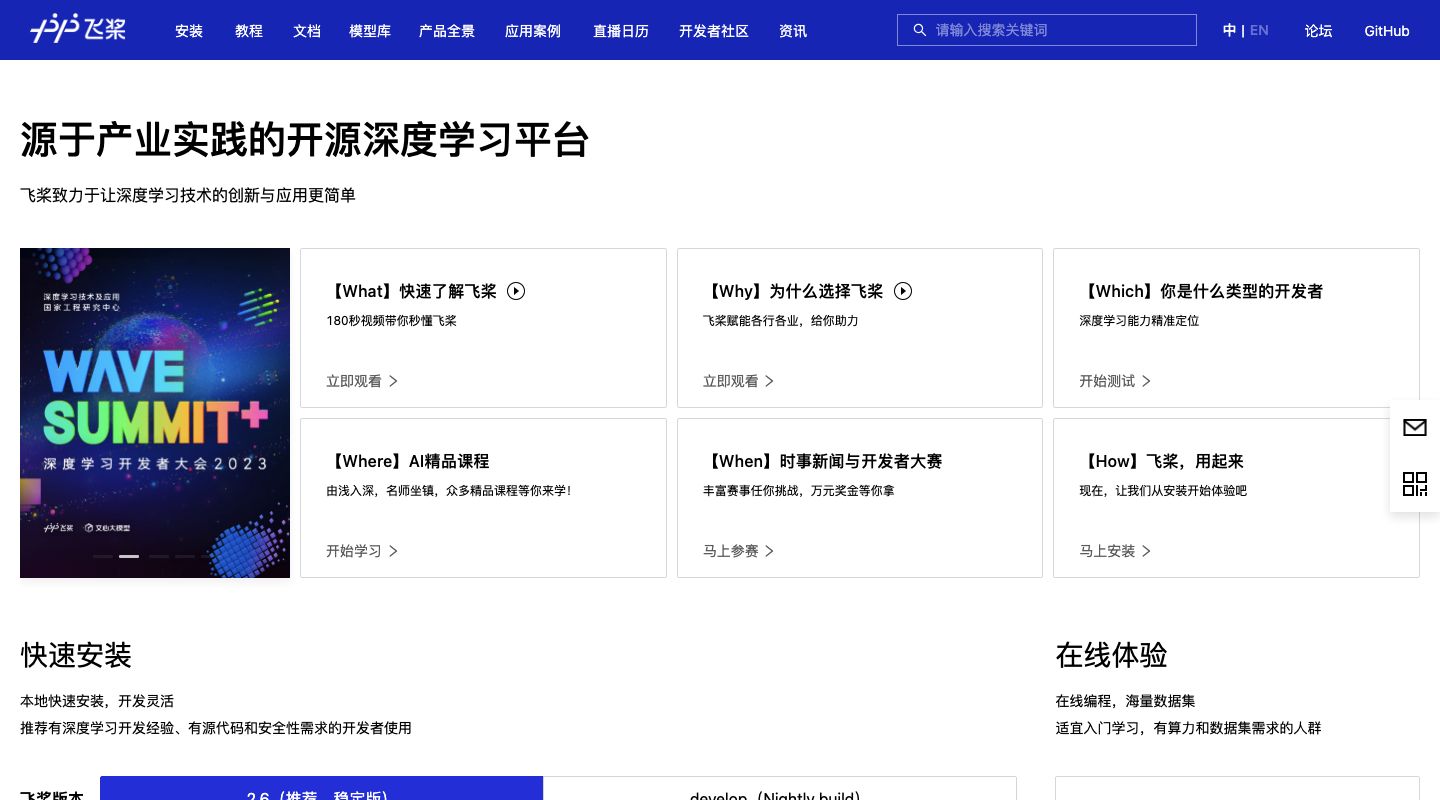Click the text 现在，让我们从安装开始体验吧
1440x800 pixels.
click(x=1163, y=491)
